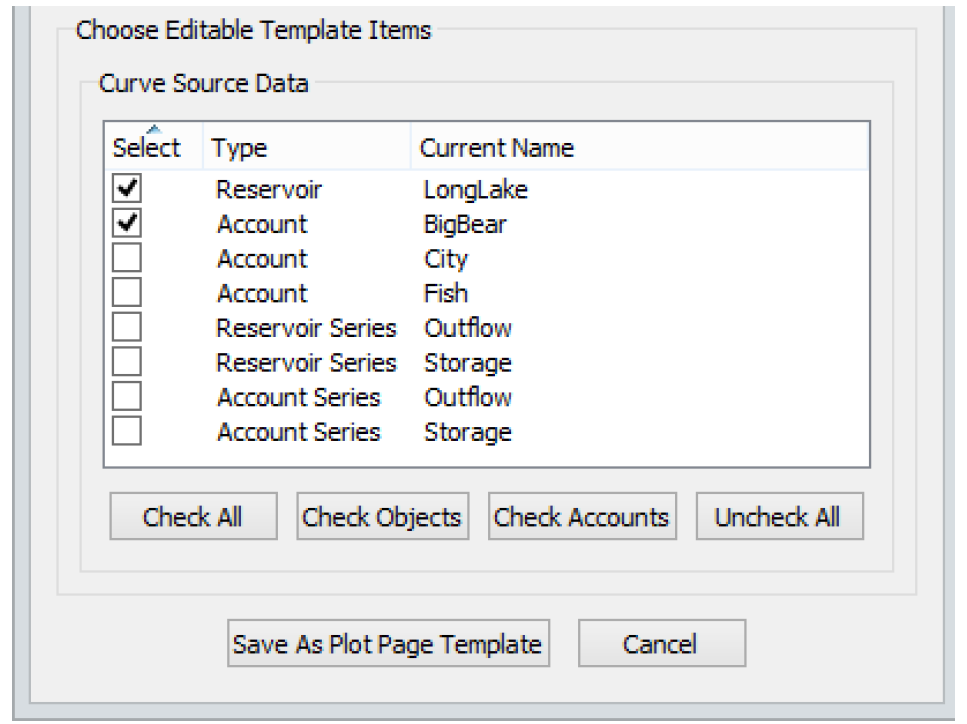The width and height of the screenshot is (967, 724).
Task: Sort list by the Select column header
Action: coord(148,149)
